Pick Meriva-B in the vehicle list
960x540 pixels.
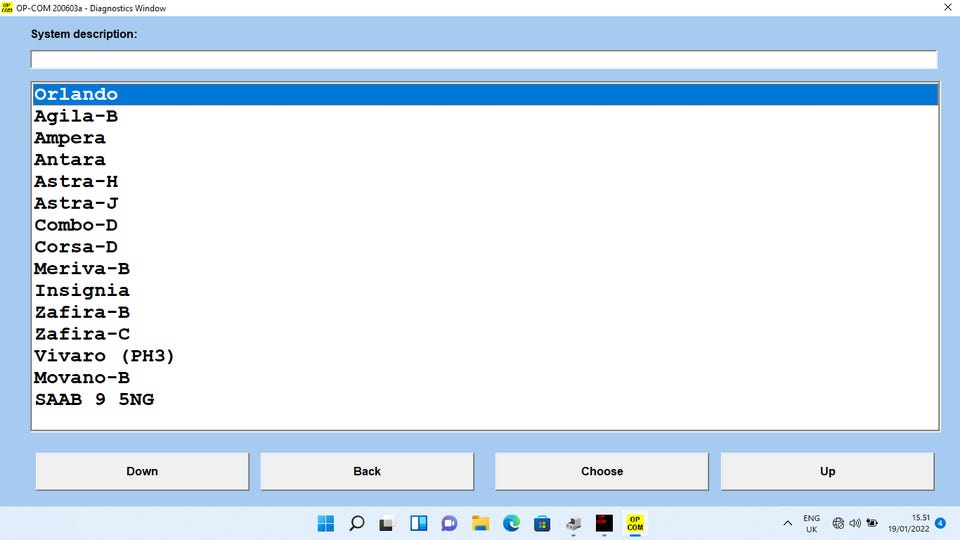coord(485,269)
